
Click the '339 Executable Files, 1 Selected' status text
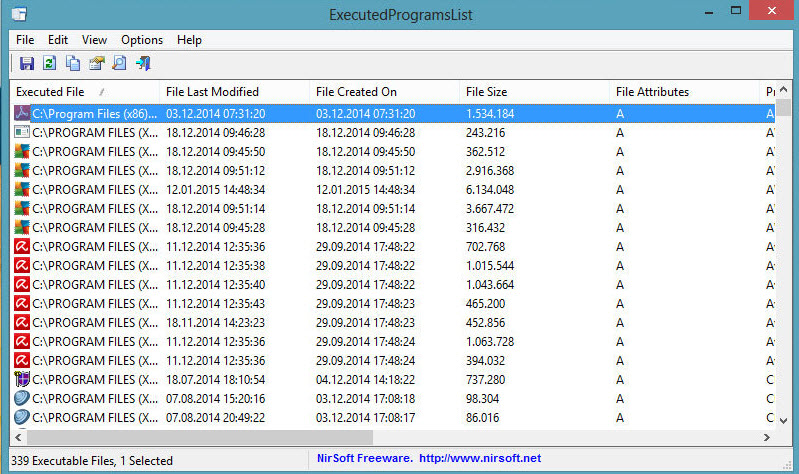click(x=92, y=461)
